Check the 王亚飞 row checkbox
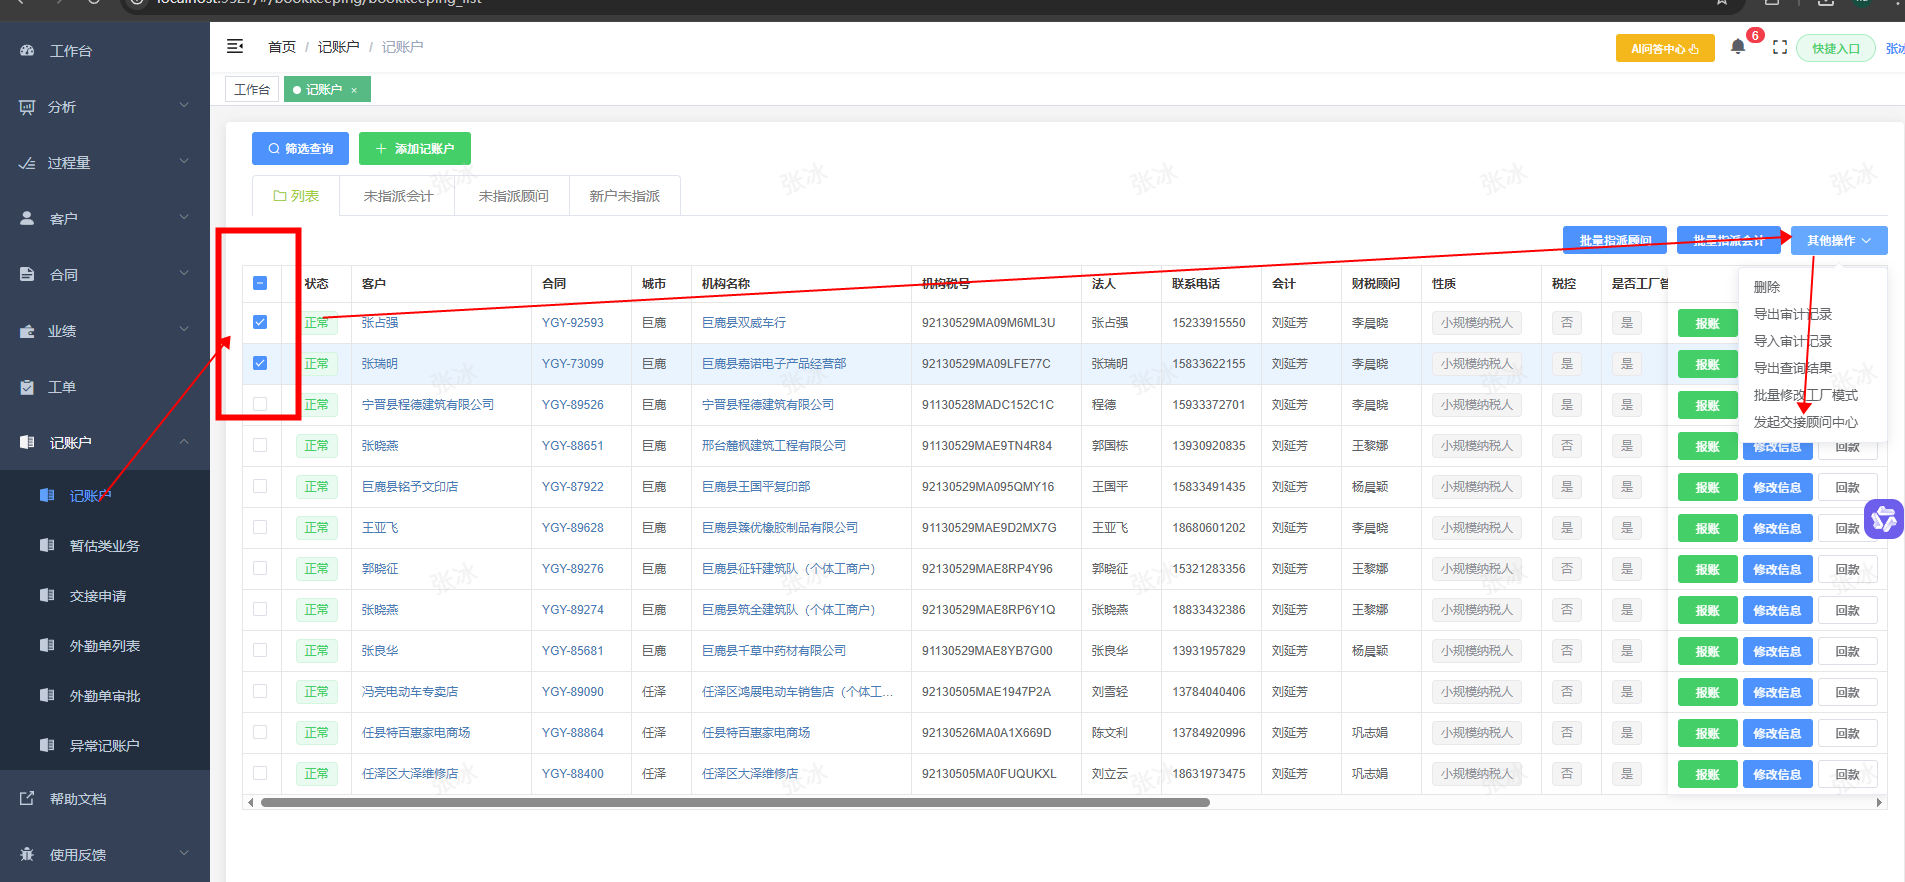1905x882 pixels. (x=260, y=527)
